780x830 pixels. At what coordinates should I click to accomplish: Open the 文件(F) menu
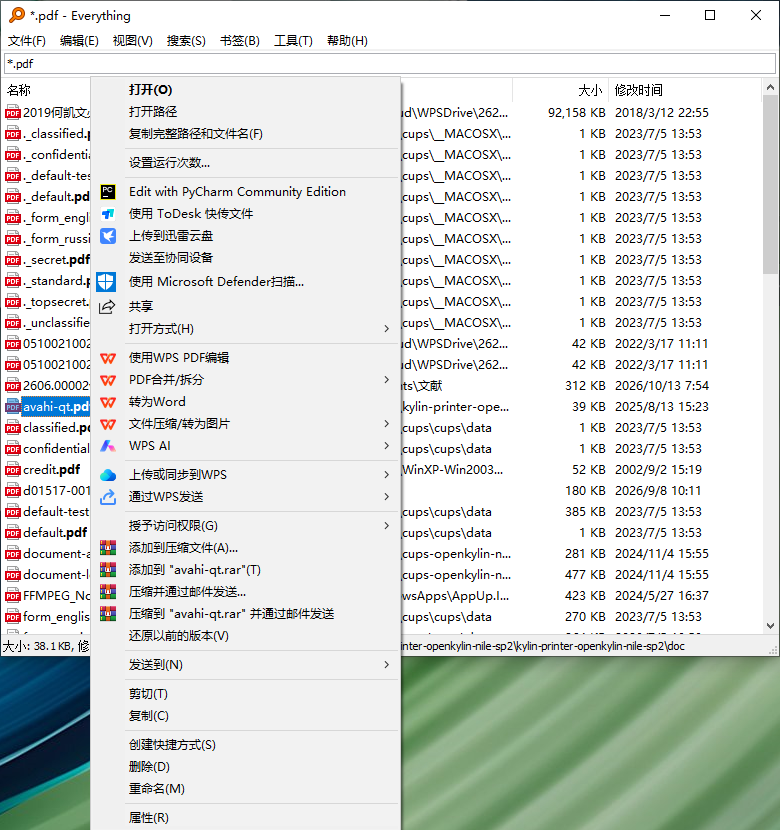pos(26,41)
